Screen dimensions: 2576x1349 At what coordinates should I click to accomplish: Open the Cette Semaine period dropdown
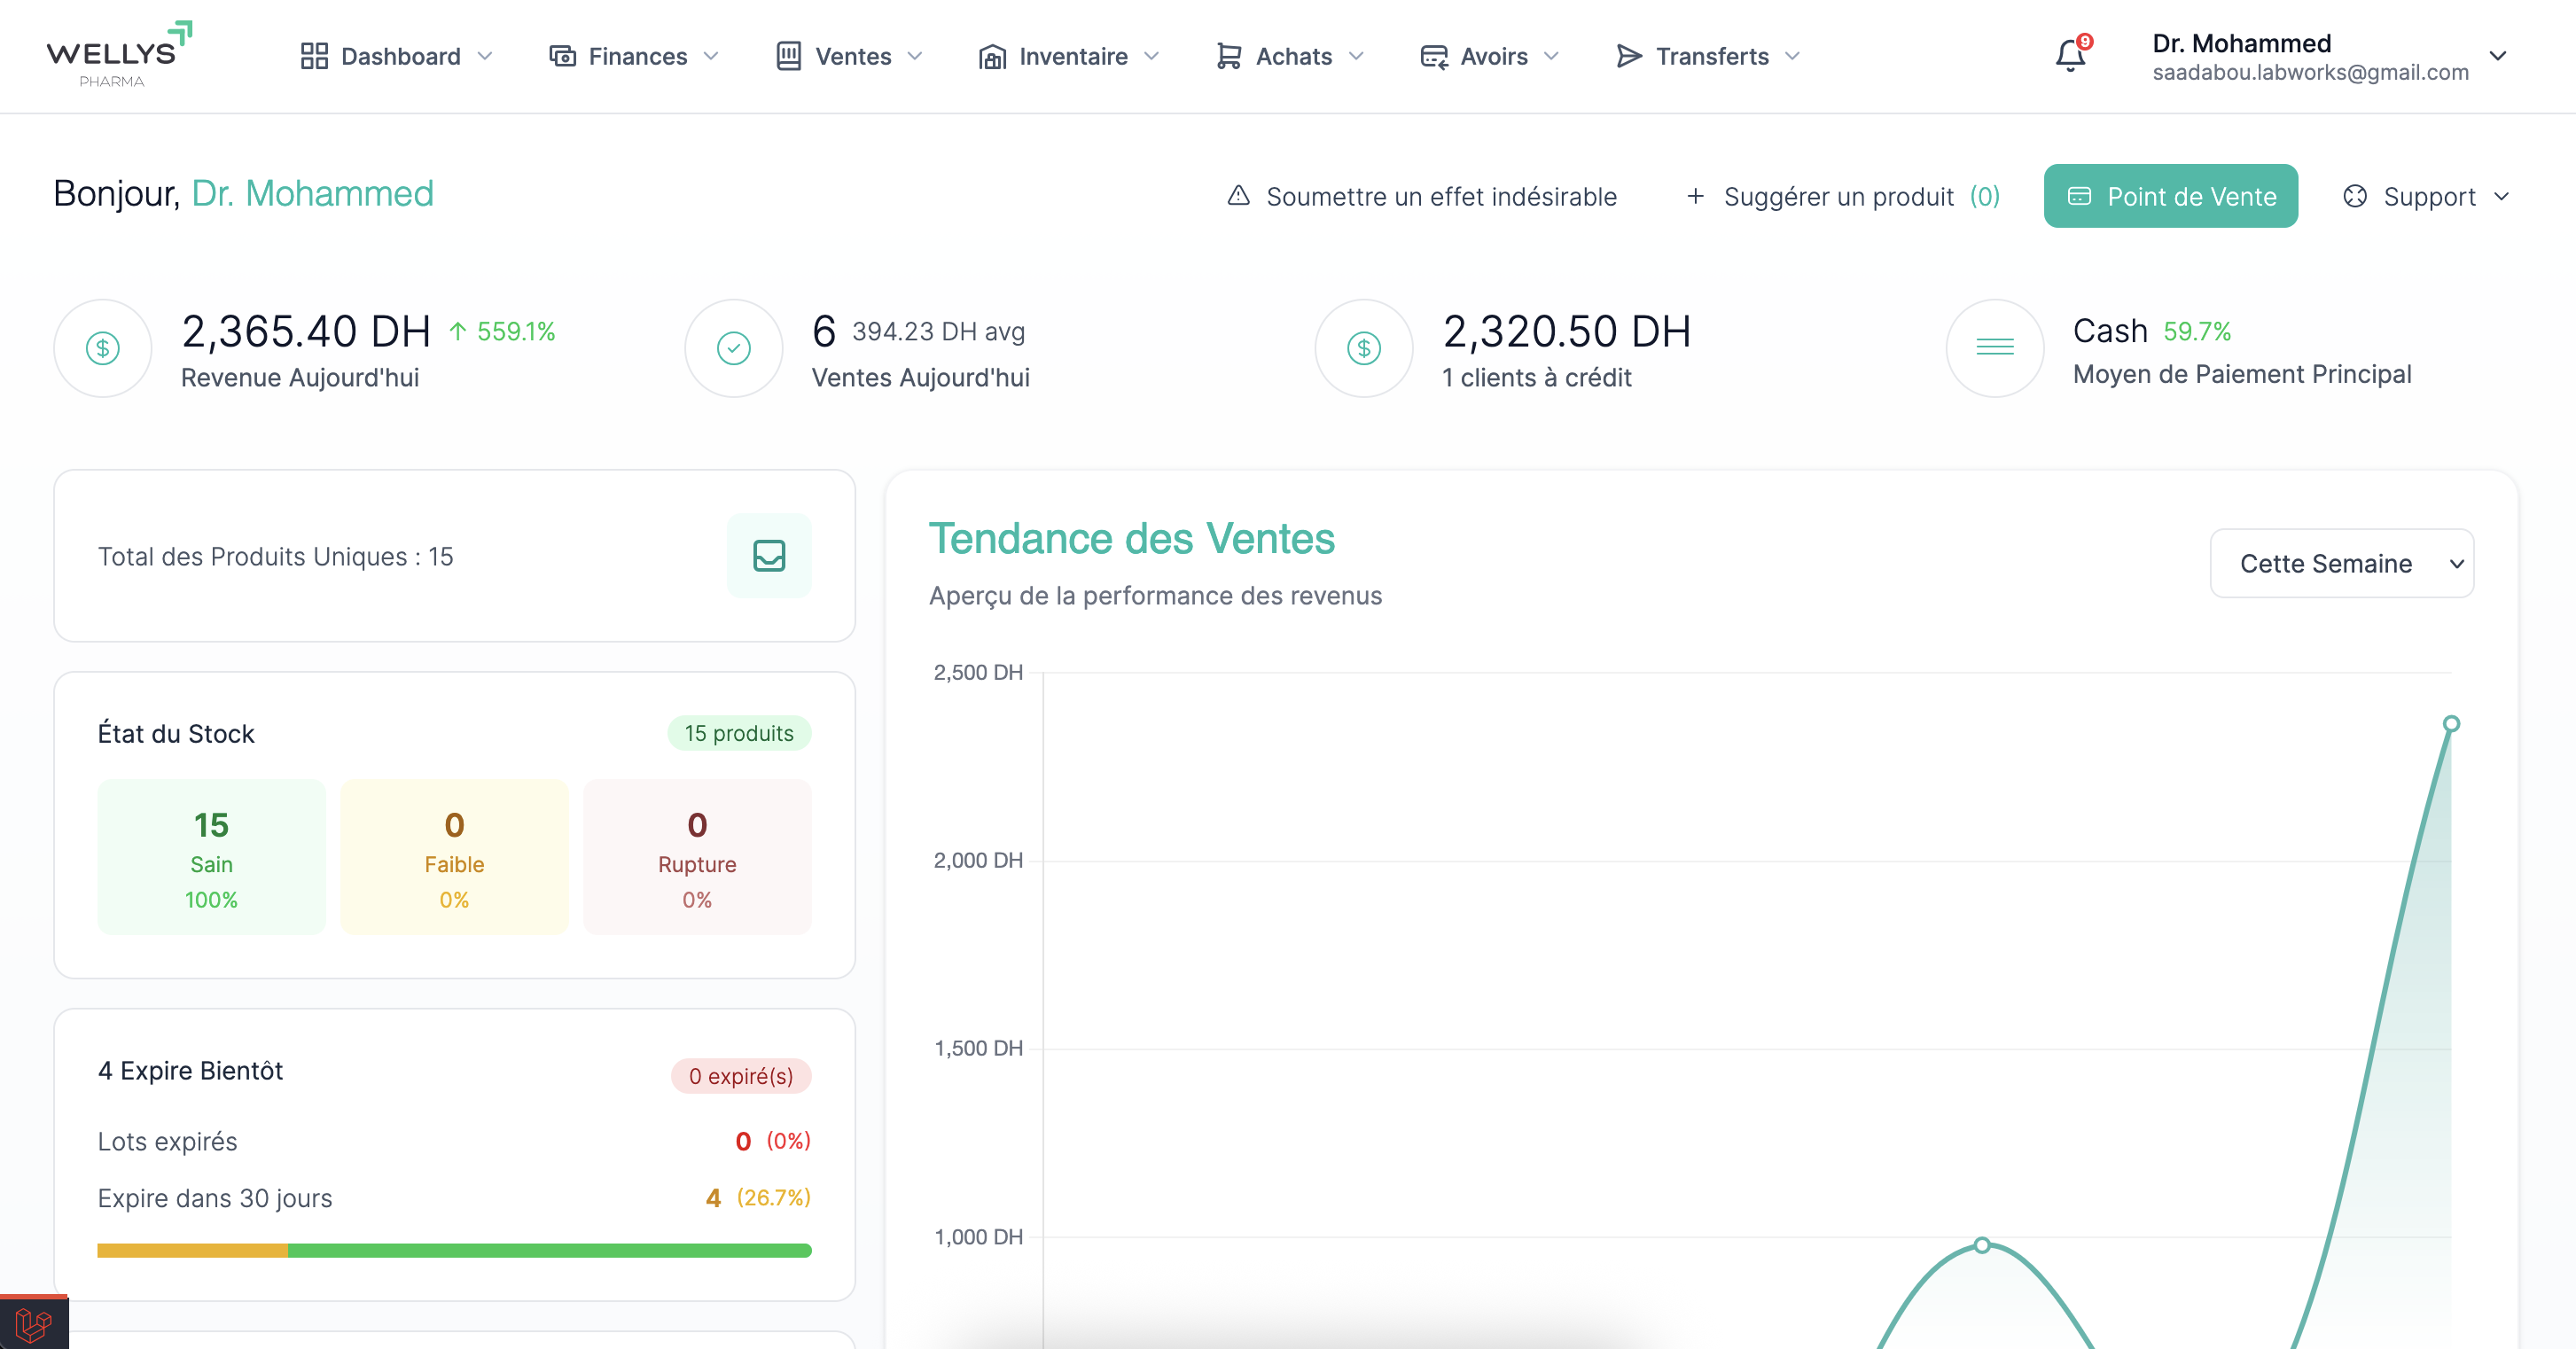point(2341,563)
